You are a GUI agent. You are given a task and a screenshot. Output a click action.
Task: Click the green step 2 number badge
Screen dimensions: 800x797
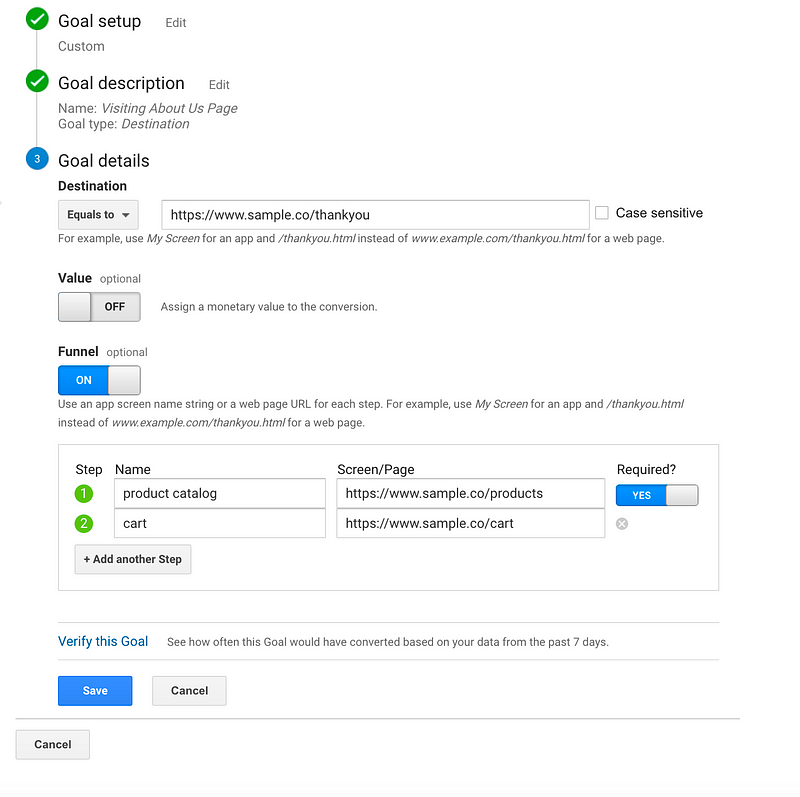[84, 524]
